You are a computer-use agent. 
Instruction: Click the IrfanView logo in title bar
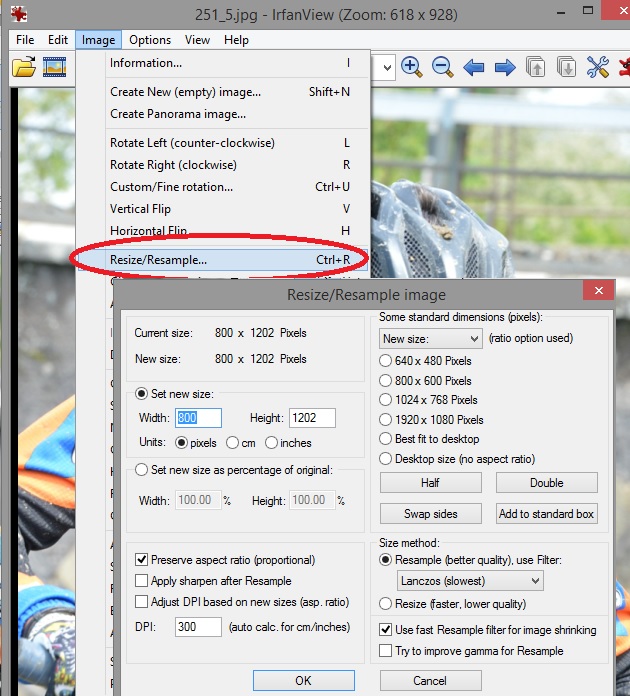tap(19, 14)
